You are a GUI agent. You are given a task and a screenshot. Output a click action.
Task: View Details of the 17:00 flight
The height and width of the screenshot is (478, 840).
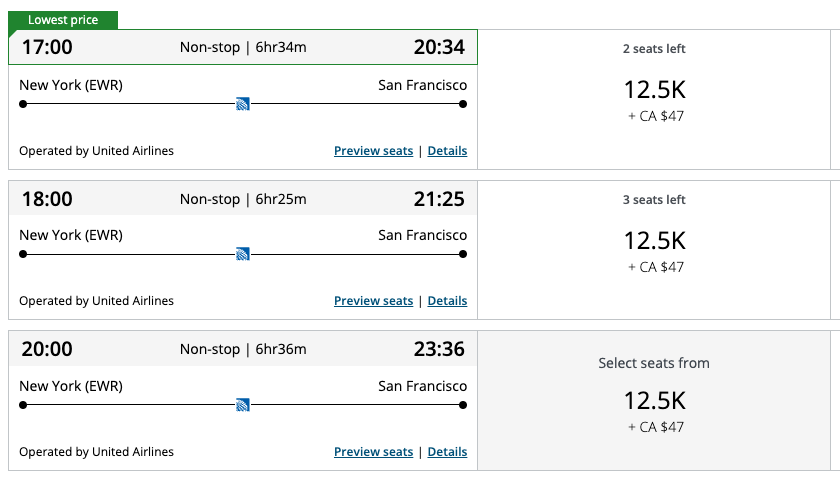(447, 151)
